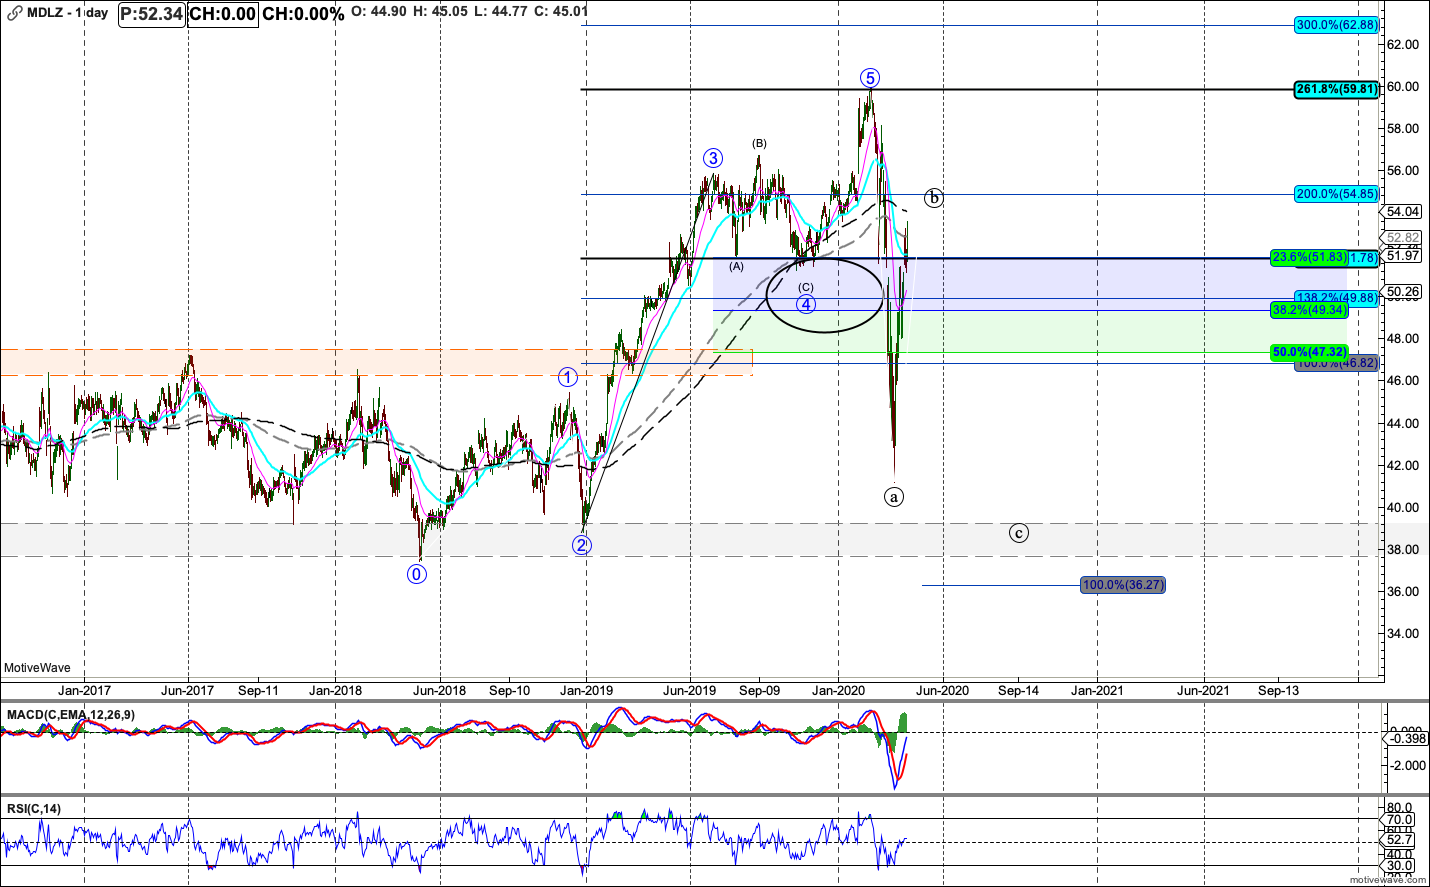Select the (C) corrective wave label
1430x887 pixels.
806,288
